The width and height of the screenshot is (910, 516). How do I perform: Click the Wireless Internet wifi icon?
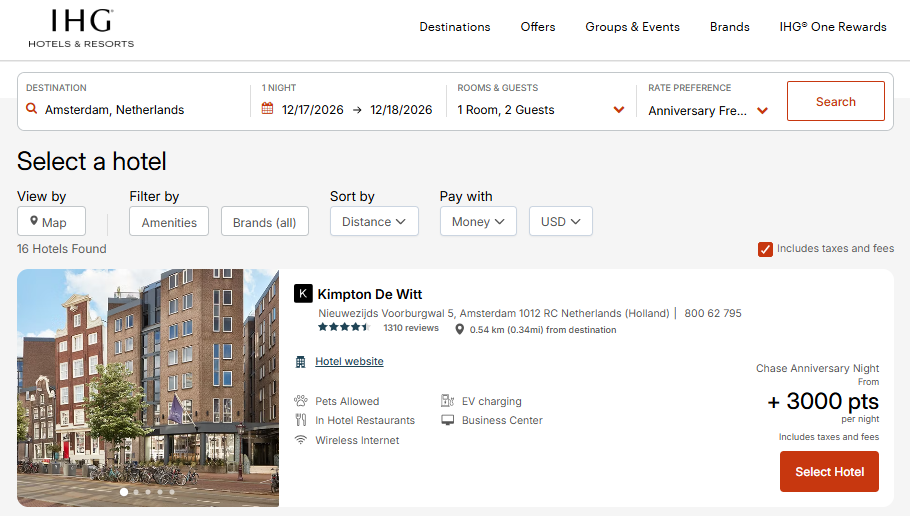[301, 439]
